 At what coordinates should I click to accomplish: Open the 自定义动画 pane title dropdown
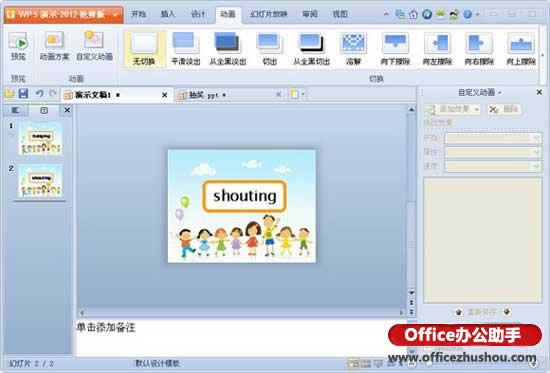[500, 93]
